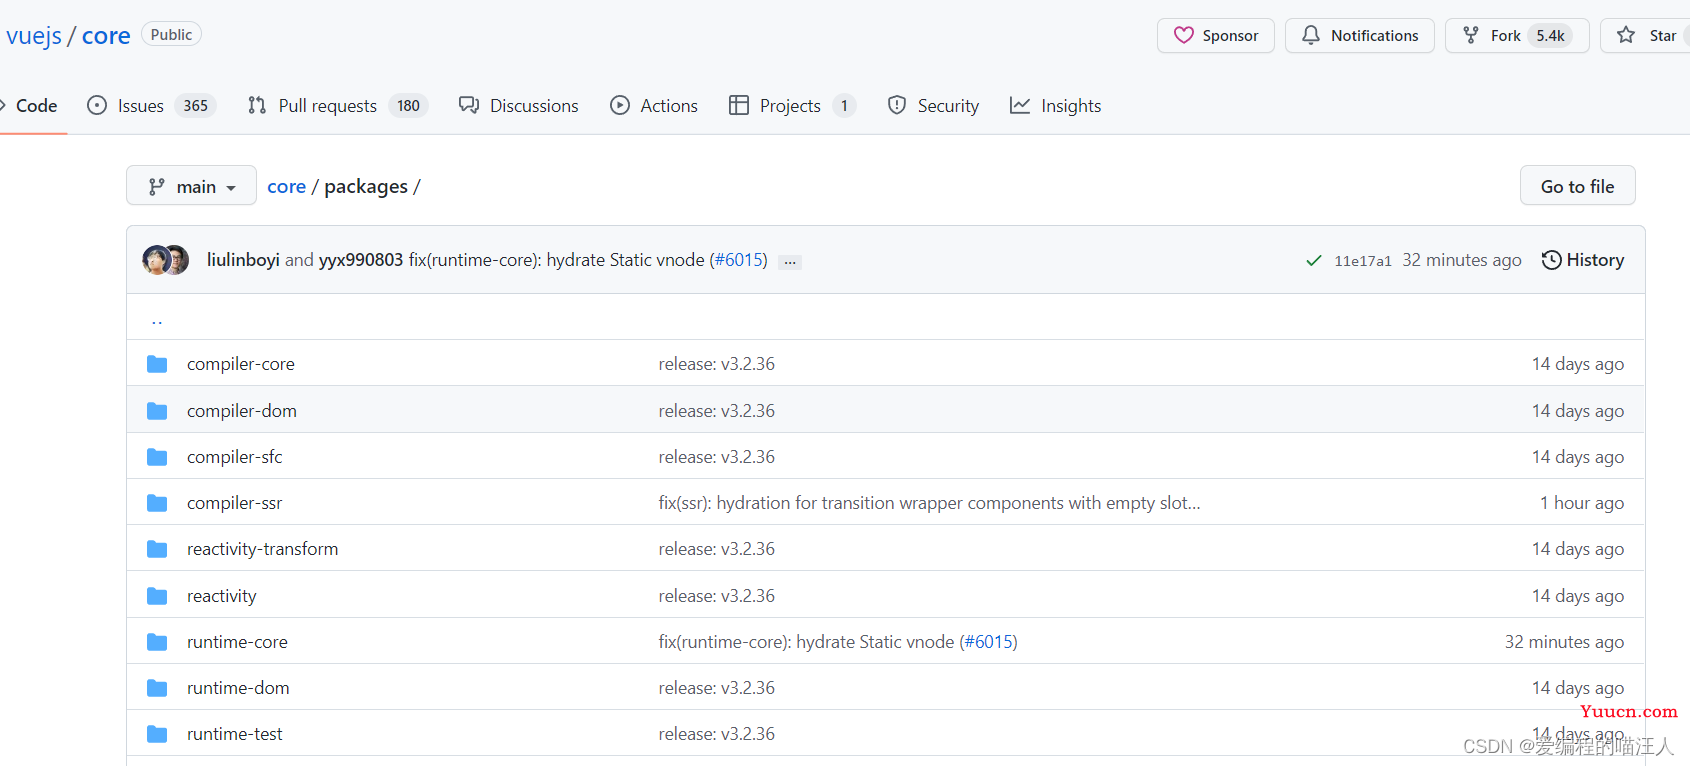Screen dimensions: 1690x766
Task: Go to the Discussions tab
Action: 518,105
